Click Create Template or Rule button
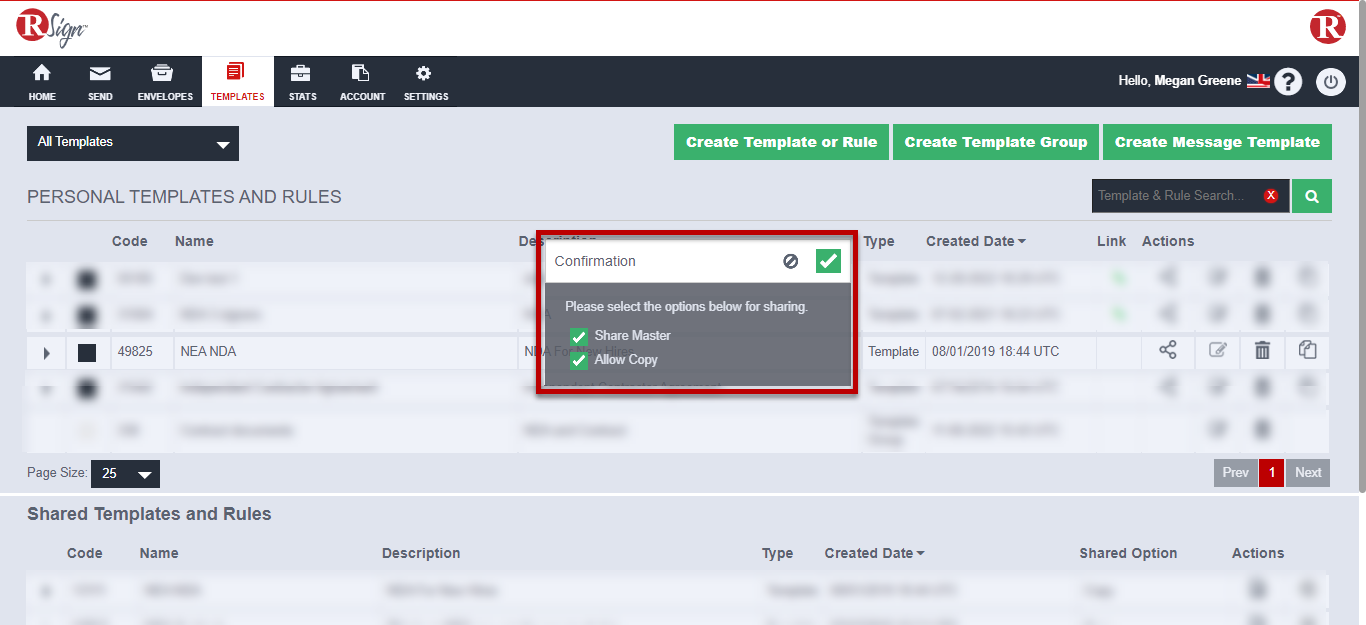The width and height of the screenshot is (1366, 625). coord(781,142)
